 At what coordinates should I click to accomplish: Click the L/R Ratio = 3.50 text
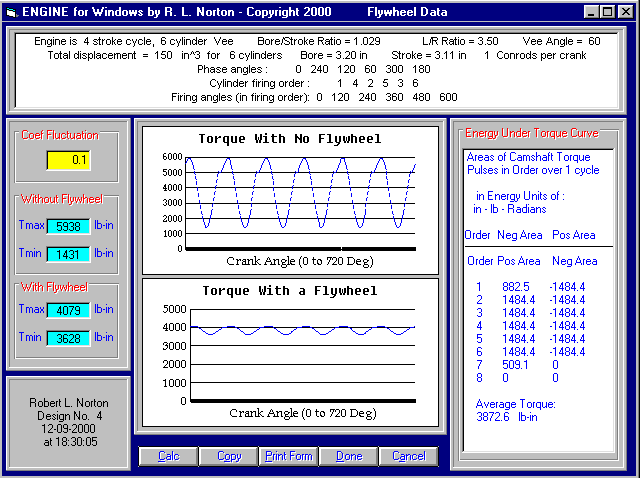point(460,41)
